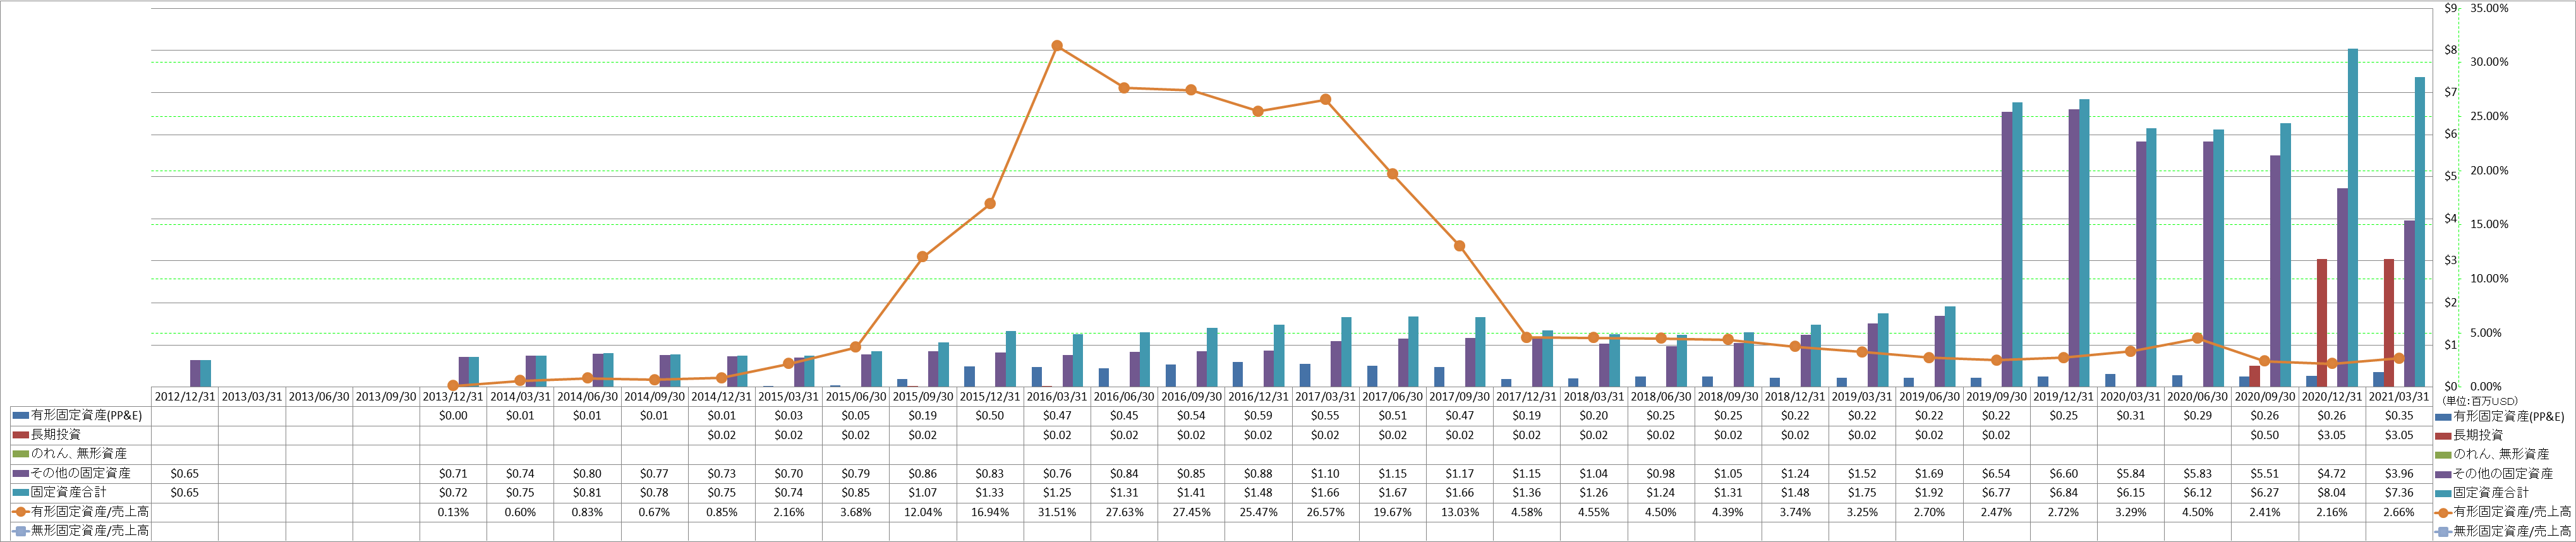Click the $9 dollar axis label
Image resolution: width=2576 pixels, height=542 pixels.
(2450, 8)
